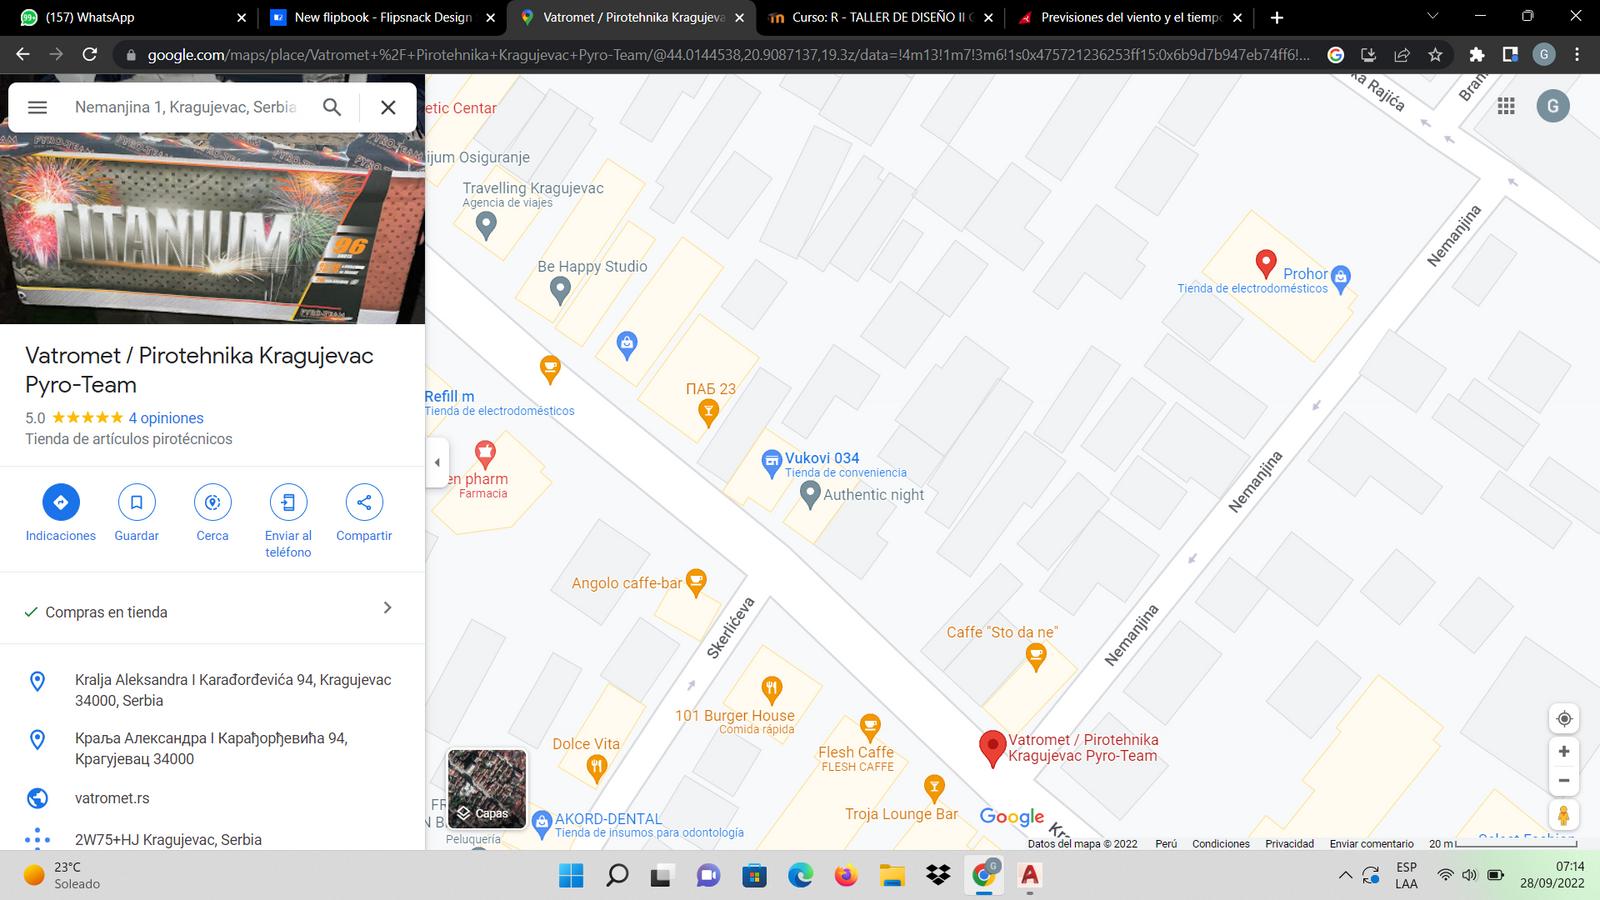Clear the Maps search box
Viewport: 1600px width, 900px height.
[x=388, y=107]
